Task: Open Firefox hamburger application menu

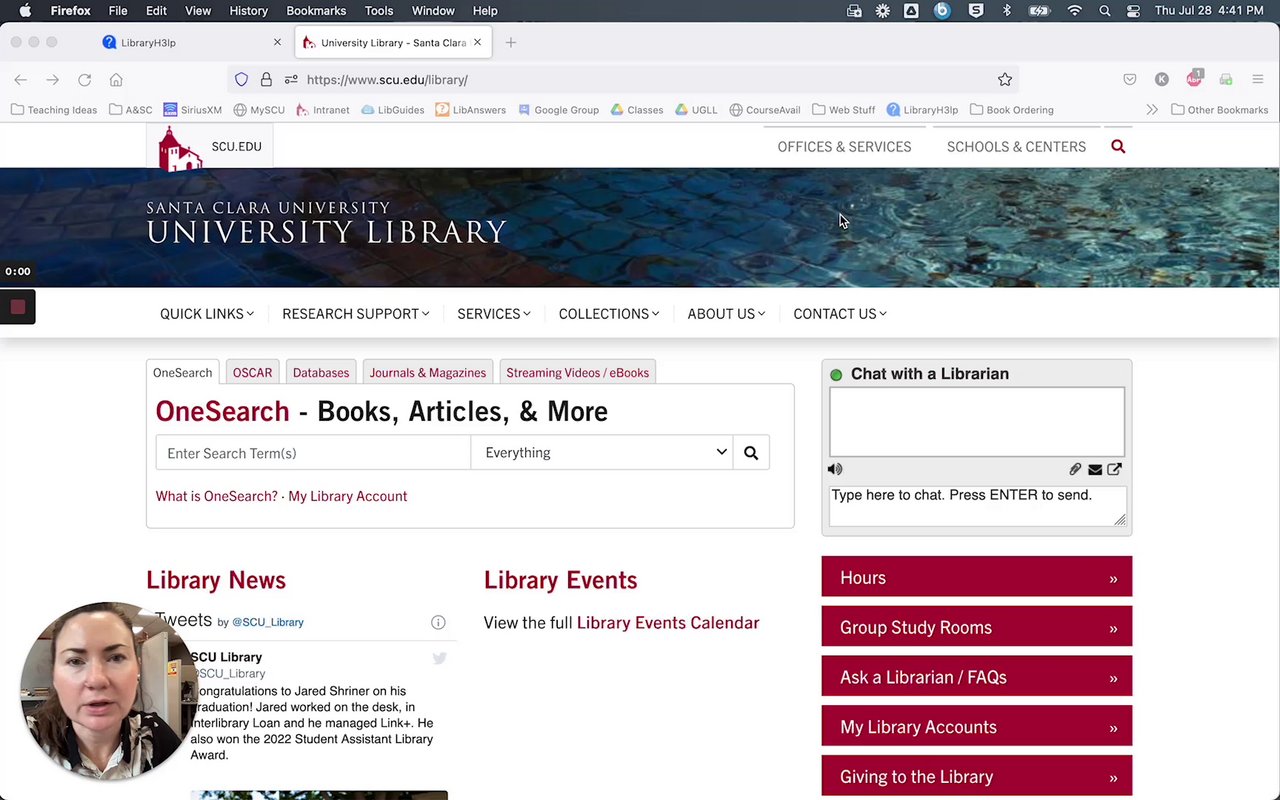Action: pos(1258,80)
